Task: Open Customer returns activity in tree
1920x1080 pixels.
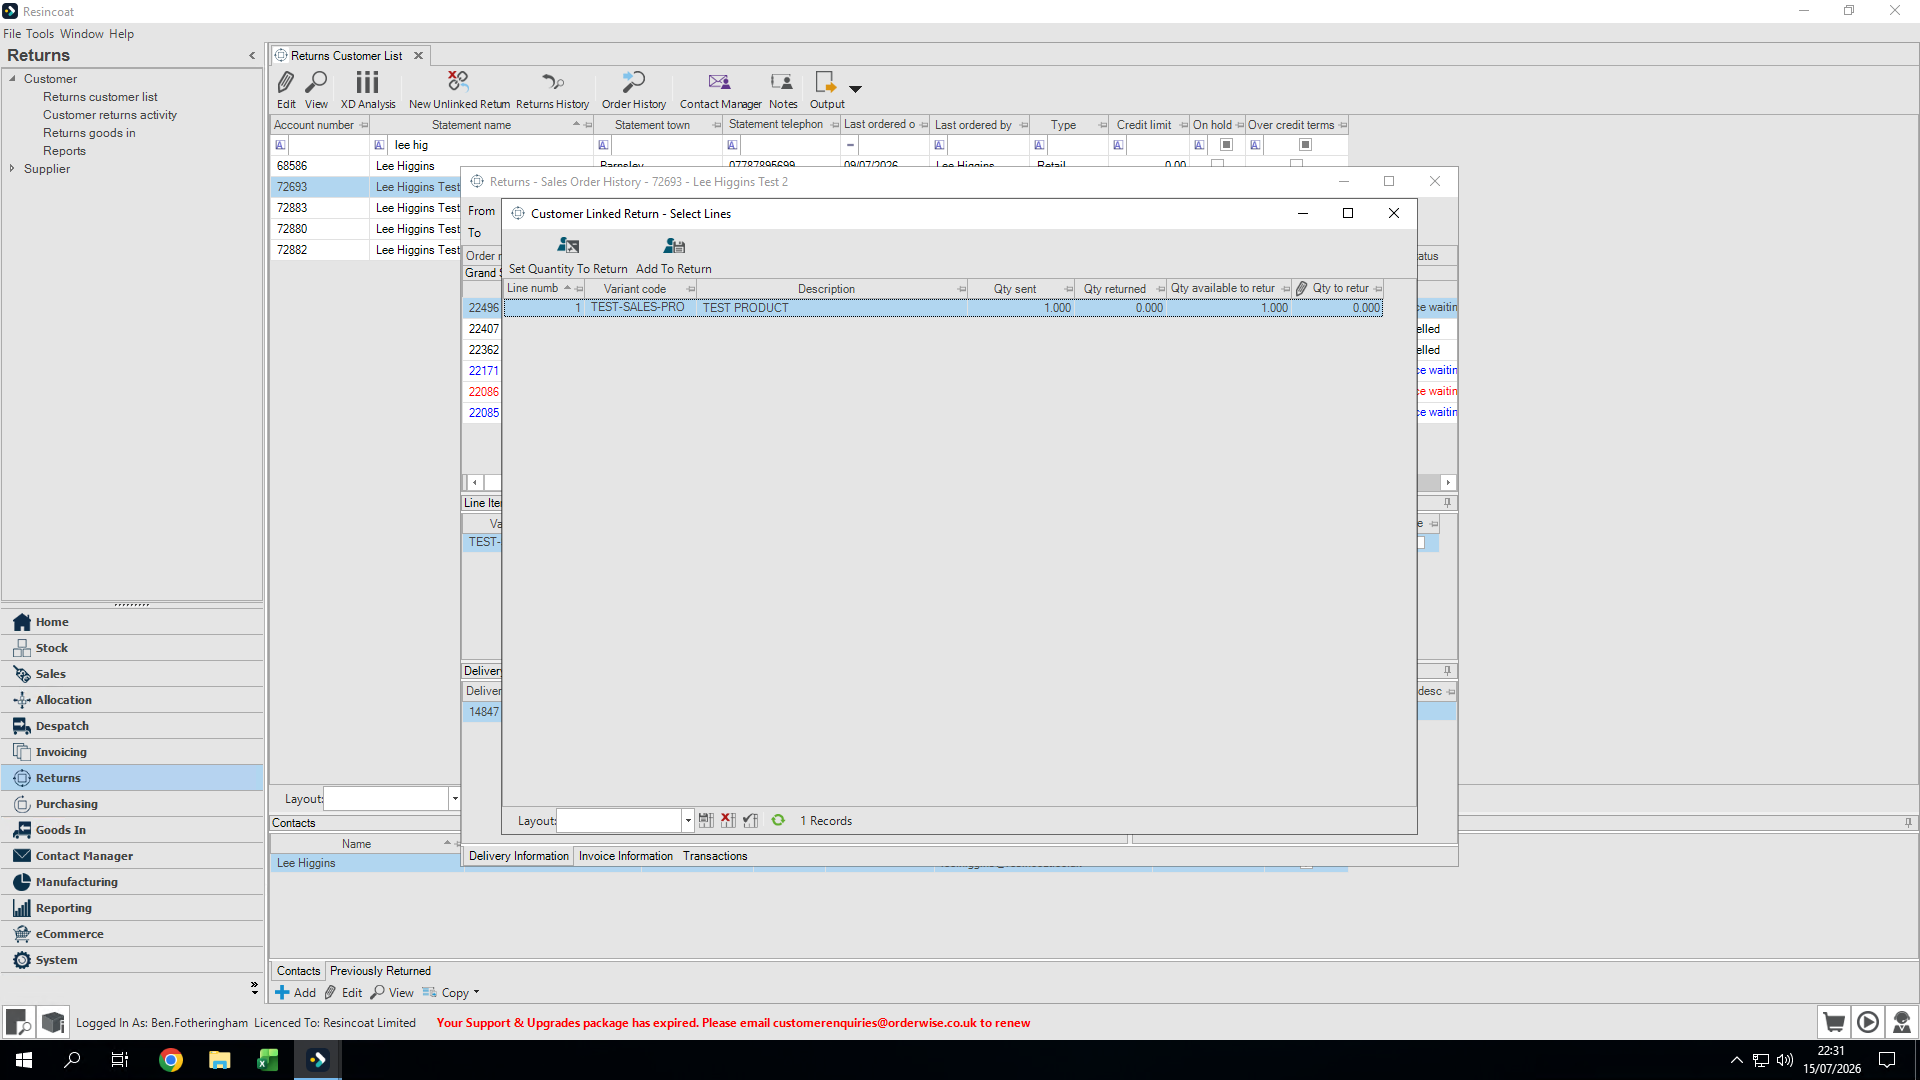Action: tap(110, 115)
